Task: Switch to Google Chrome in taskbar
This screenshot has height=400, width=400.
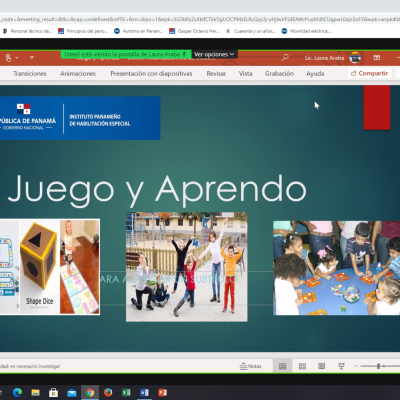Action: pos(90,393)
